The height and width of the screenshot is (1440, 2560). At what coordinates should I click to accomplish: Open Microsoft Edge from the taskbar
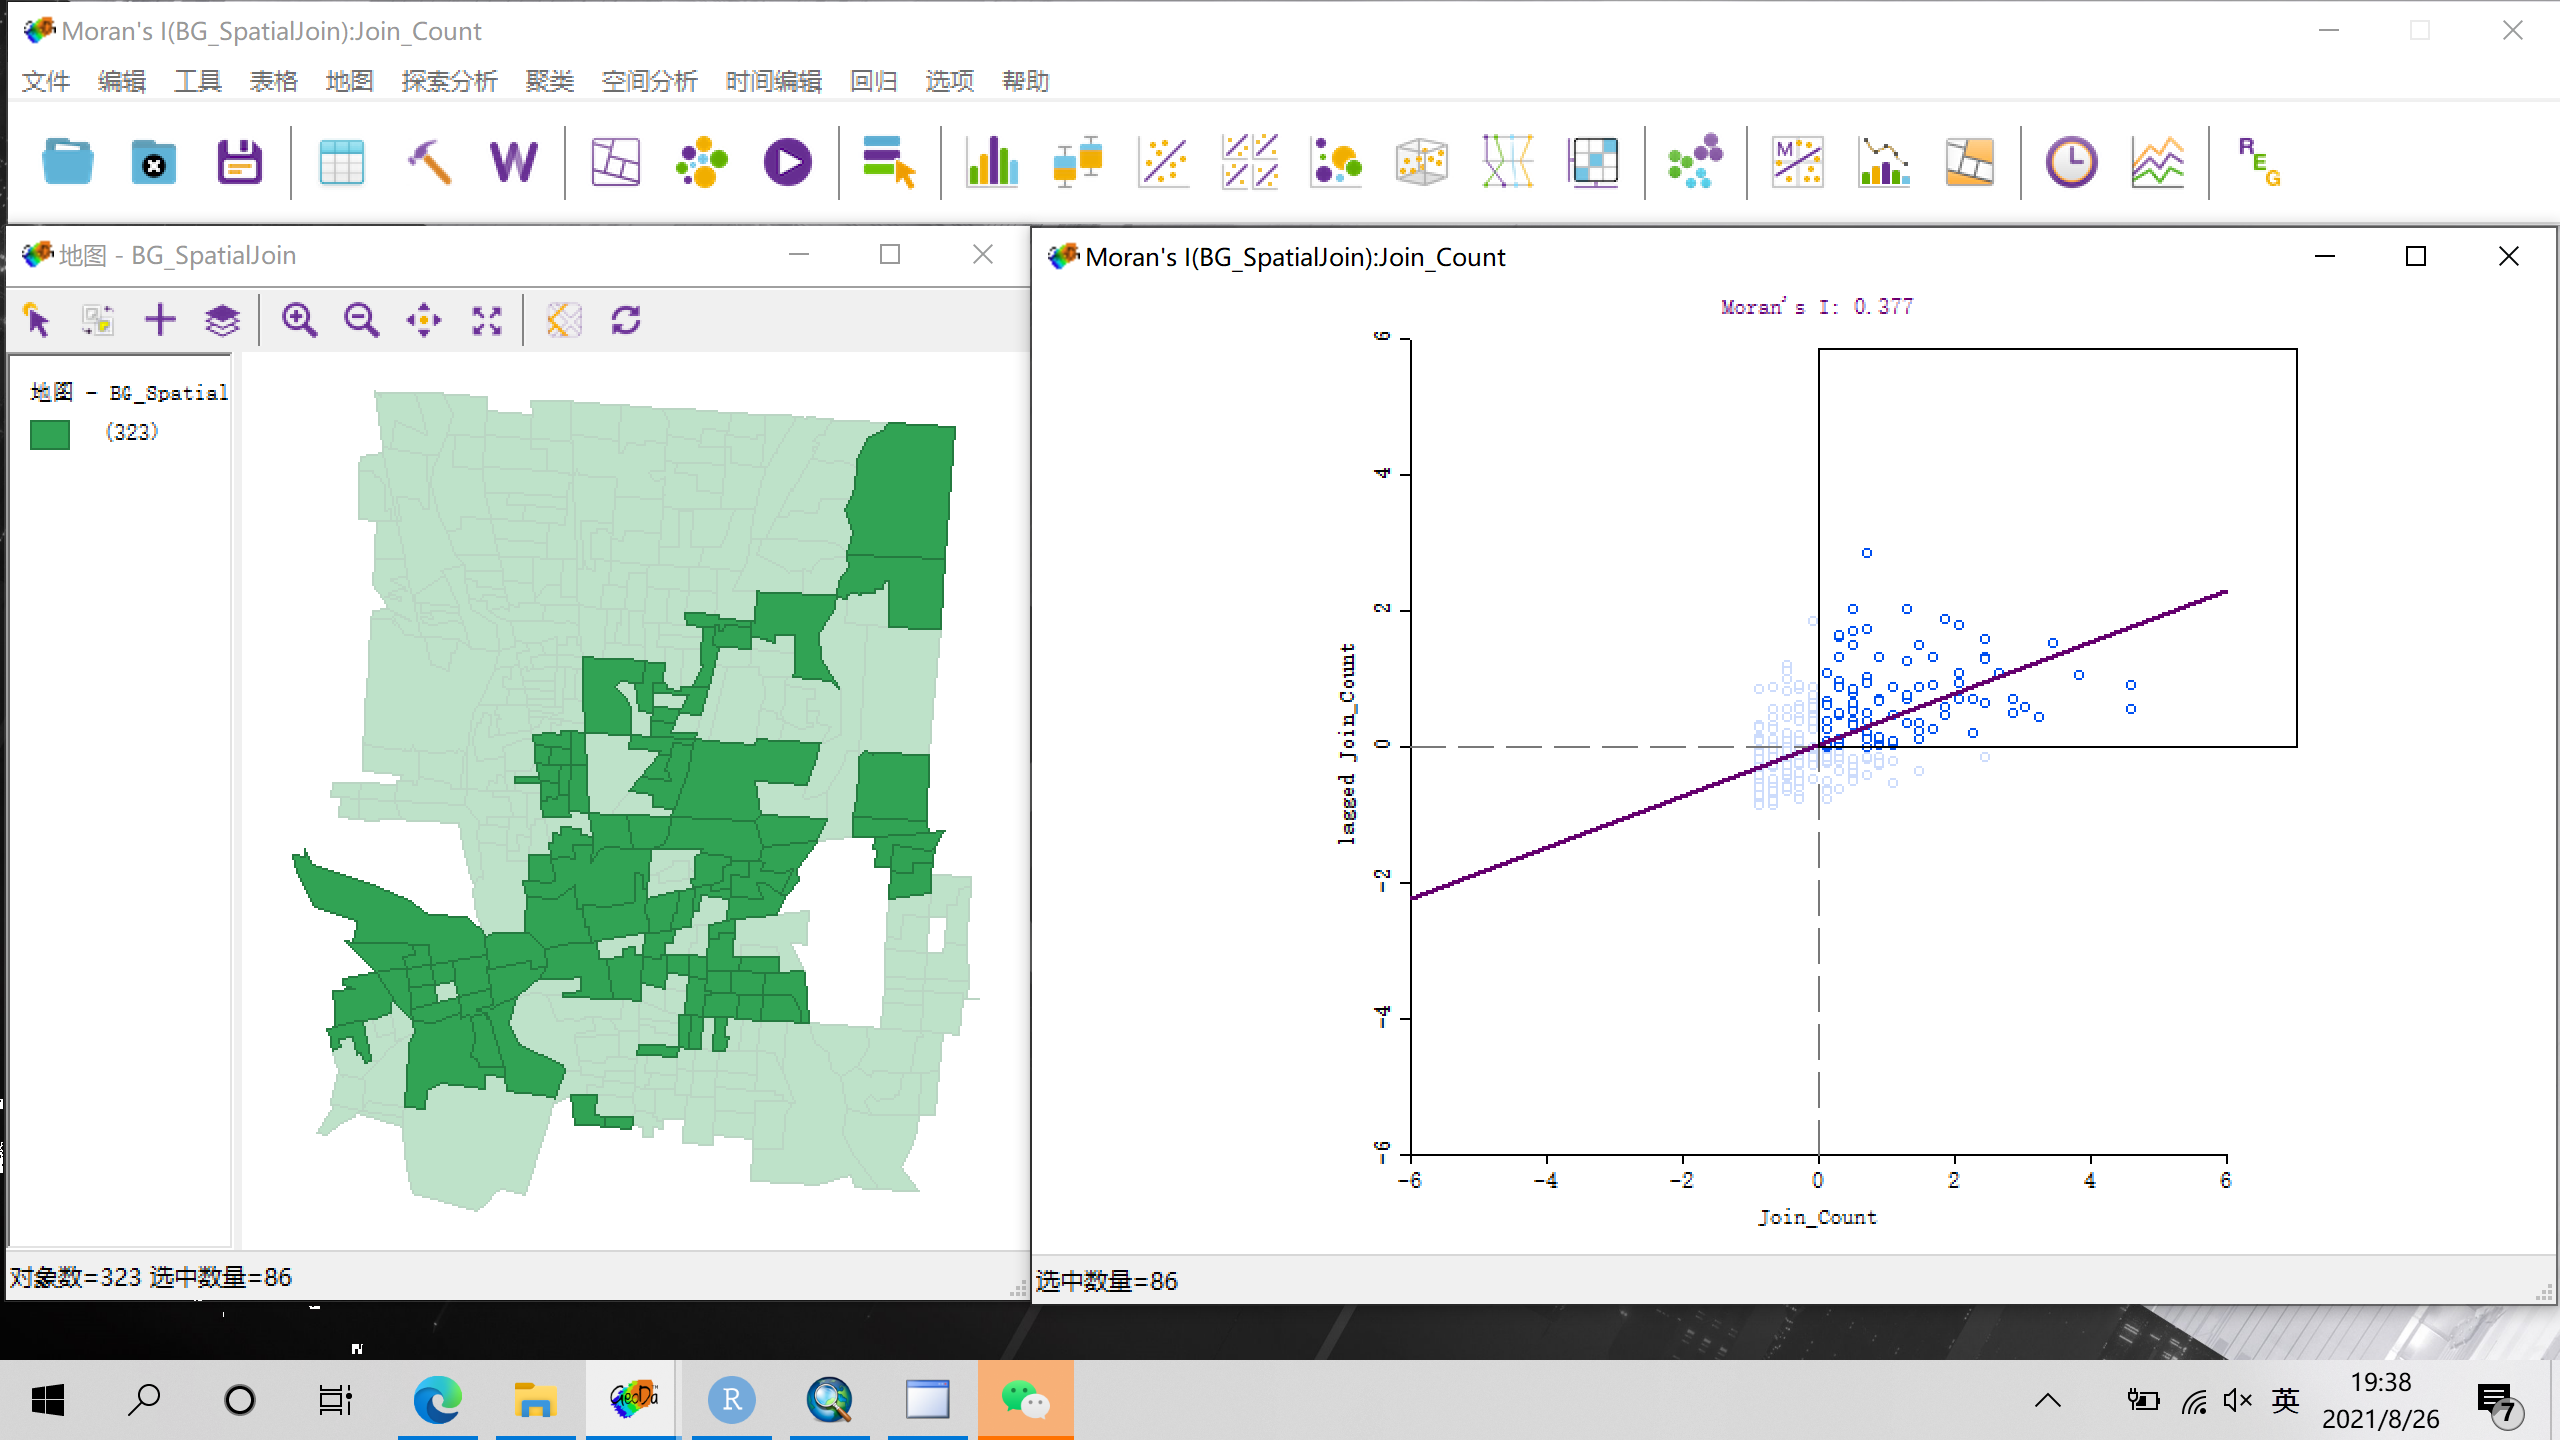(438, 1400)
